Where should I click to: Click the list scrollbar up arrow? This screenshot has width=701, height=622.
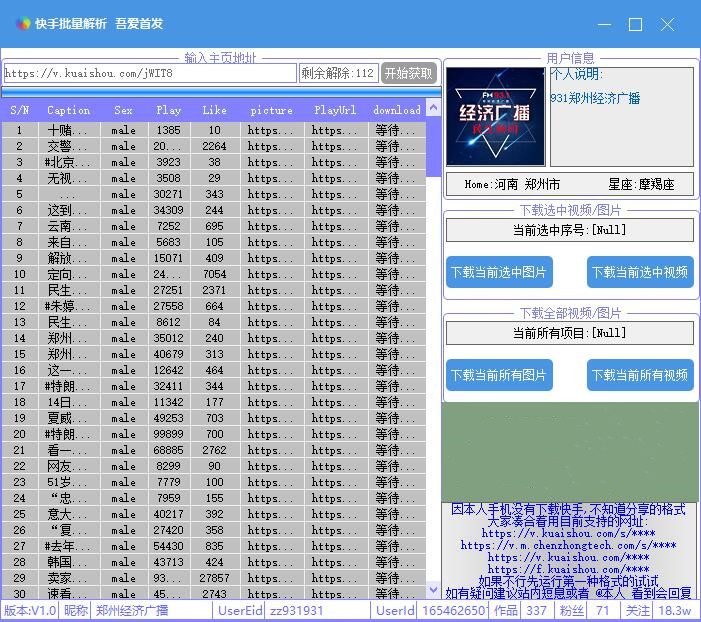pyautogui.click(x=433, y=107)
